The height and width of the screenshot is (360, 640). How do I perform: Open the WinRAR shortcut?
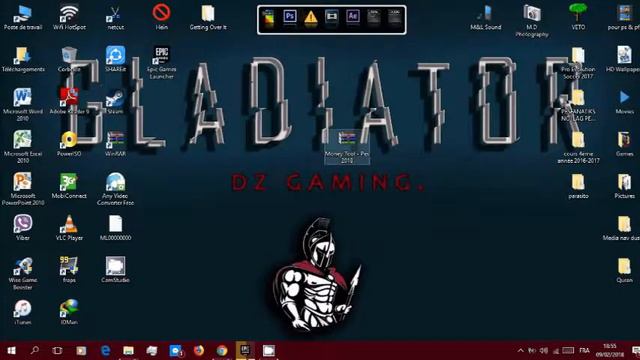click(116, 144)
